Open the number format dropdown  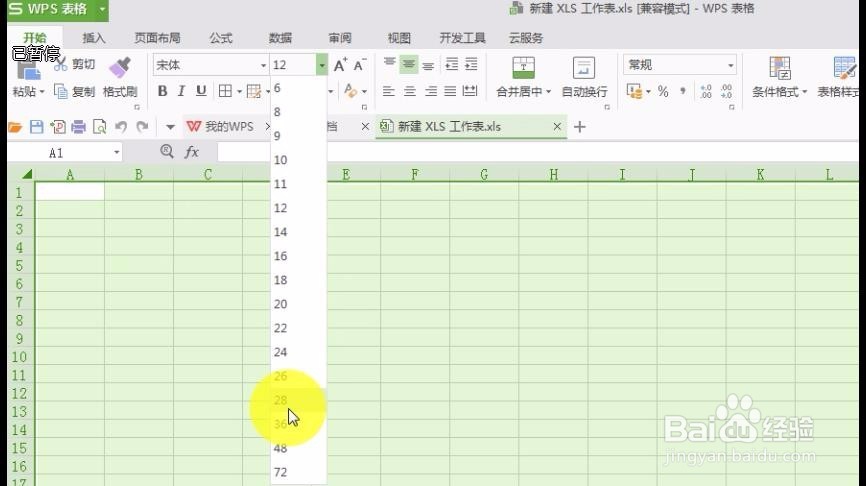731,65
